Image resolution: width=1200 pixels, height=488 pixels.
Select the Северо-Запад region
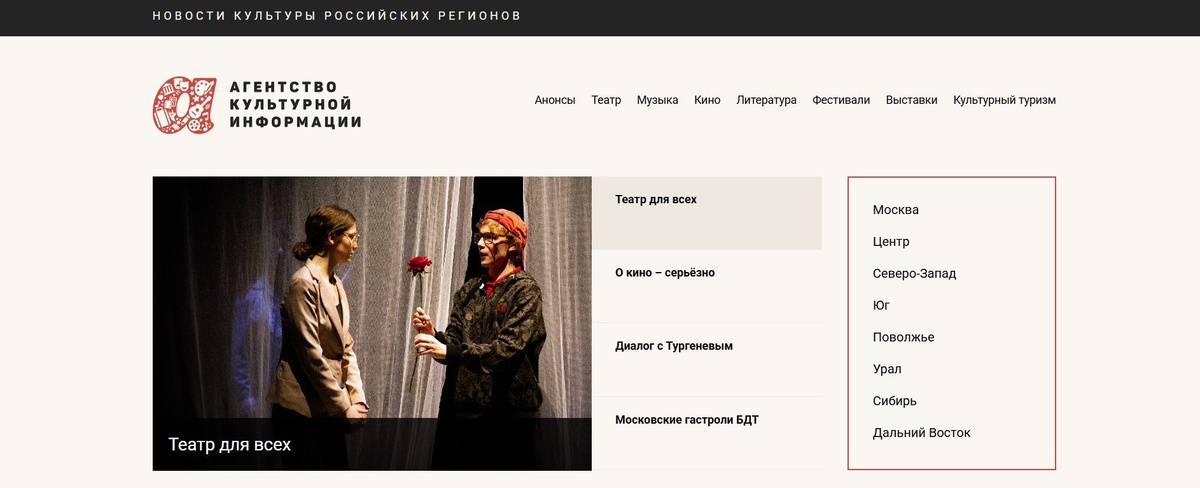point(914,274)
